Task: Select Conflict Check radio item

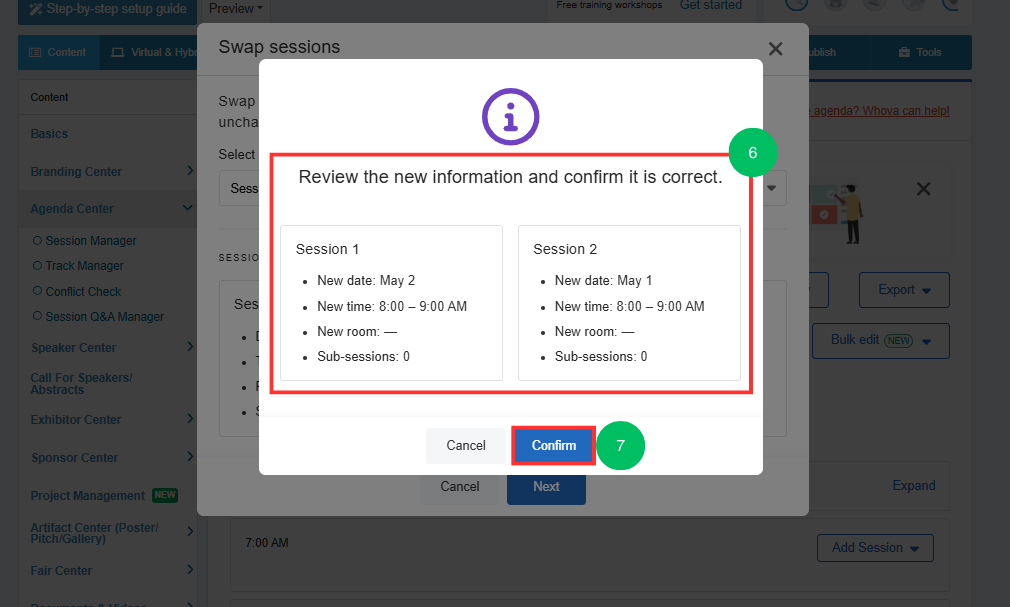Action: pos(37,291)
